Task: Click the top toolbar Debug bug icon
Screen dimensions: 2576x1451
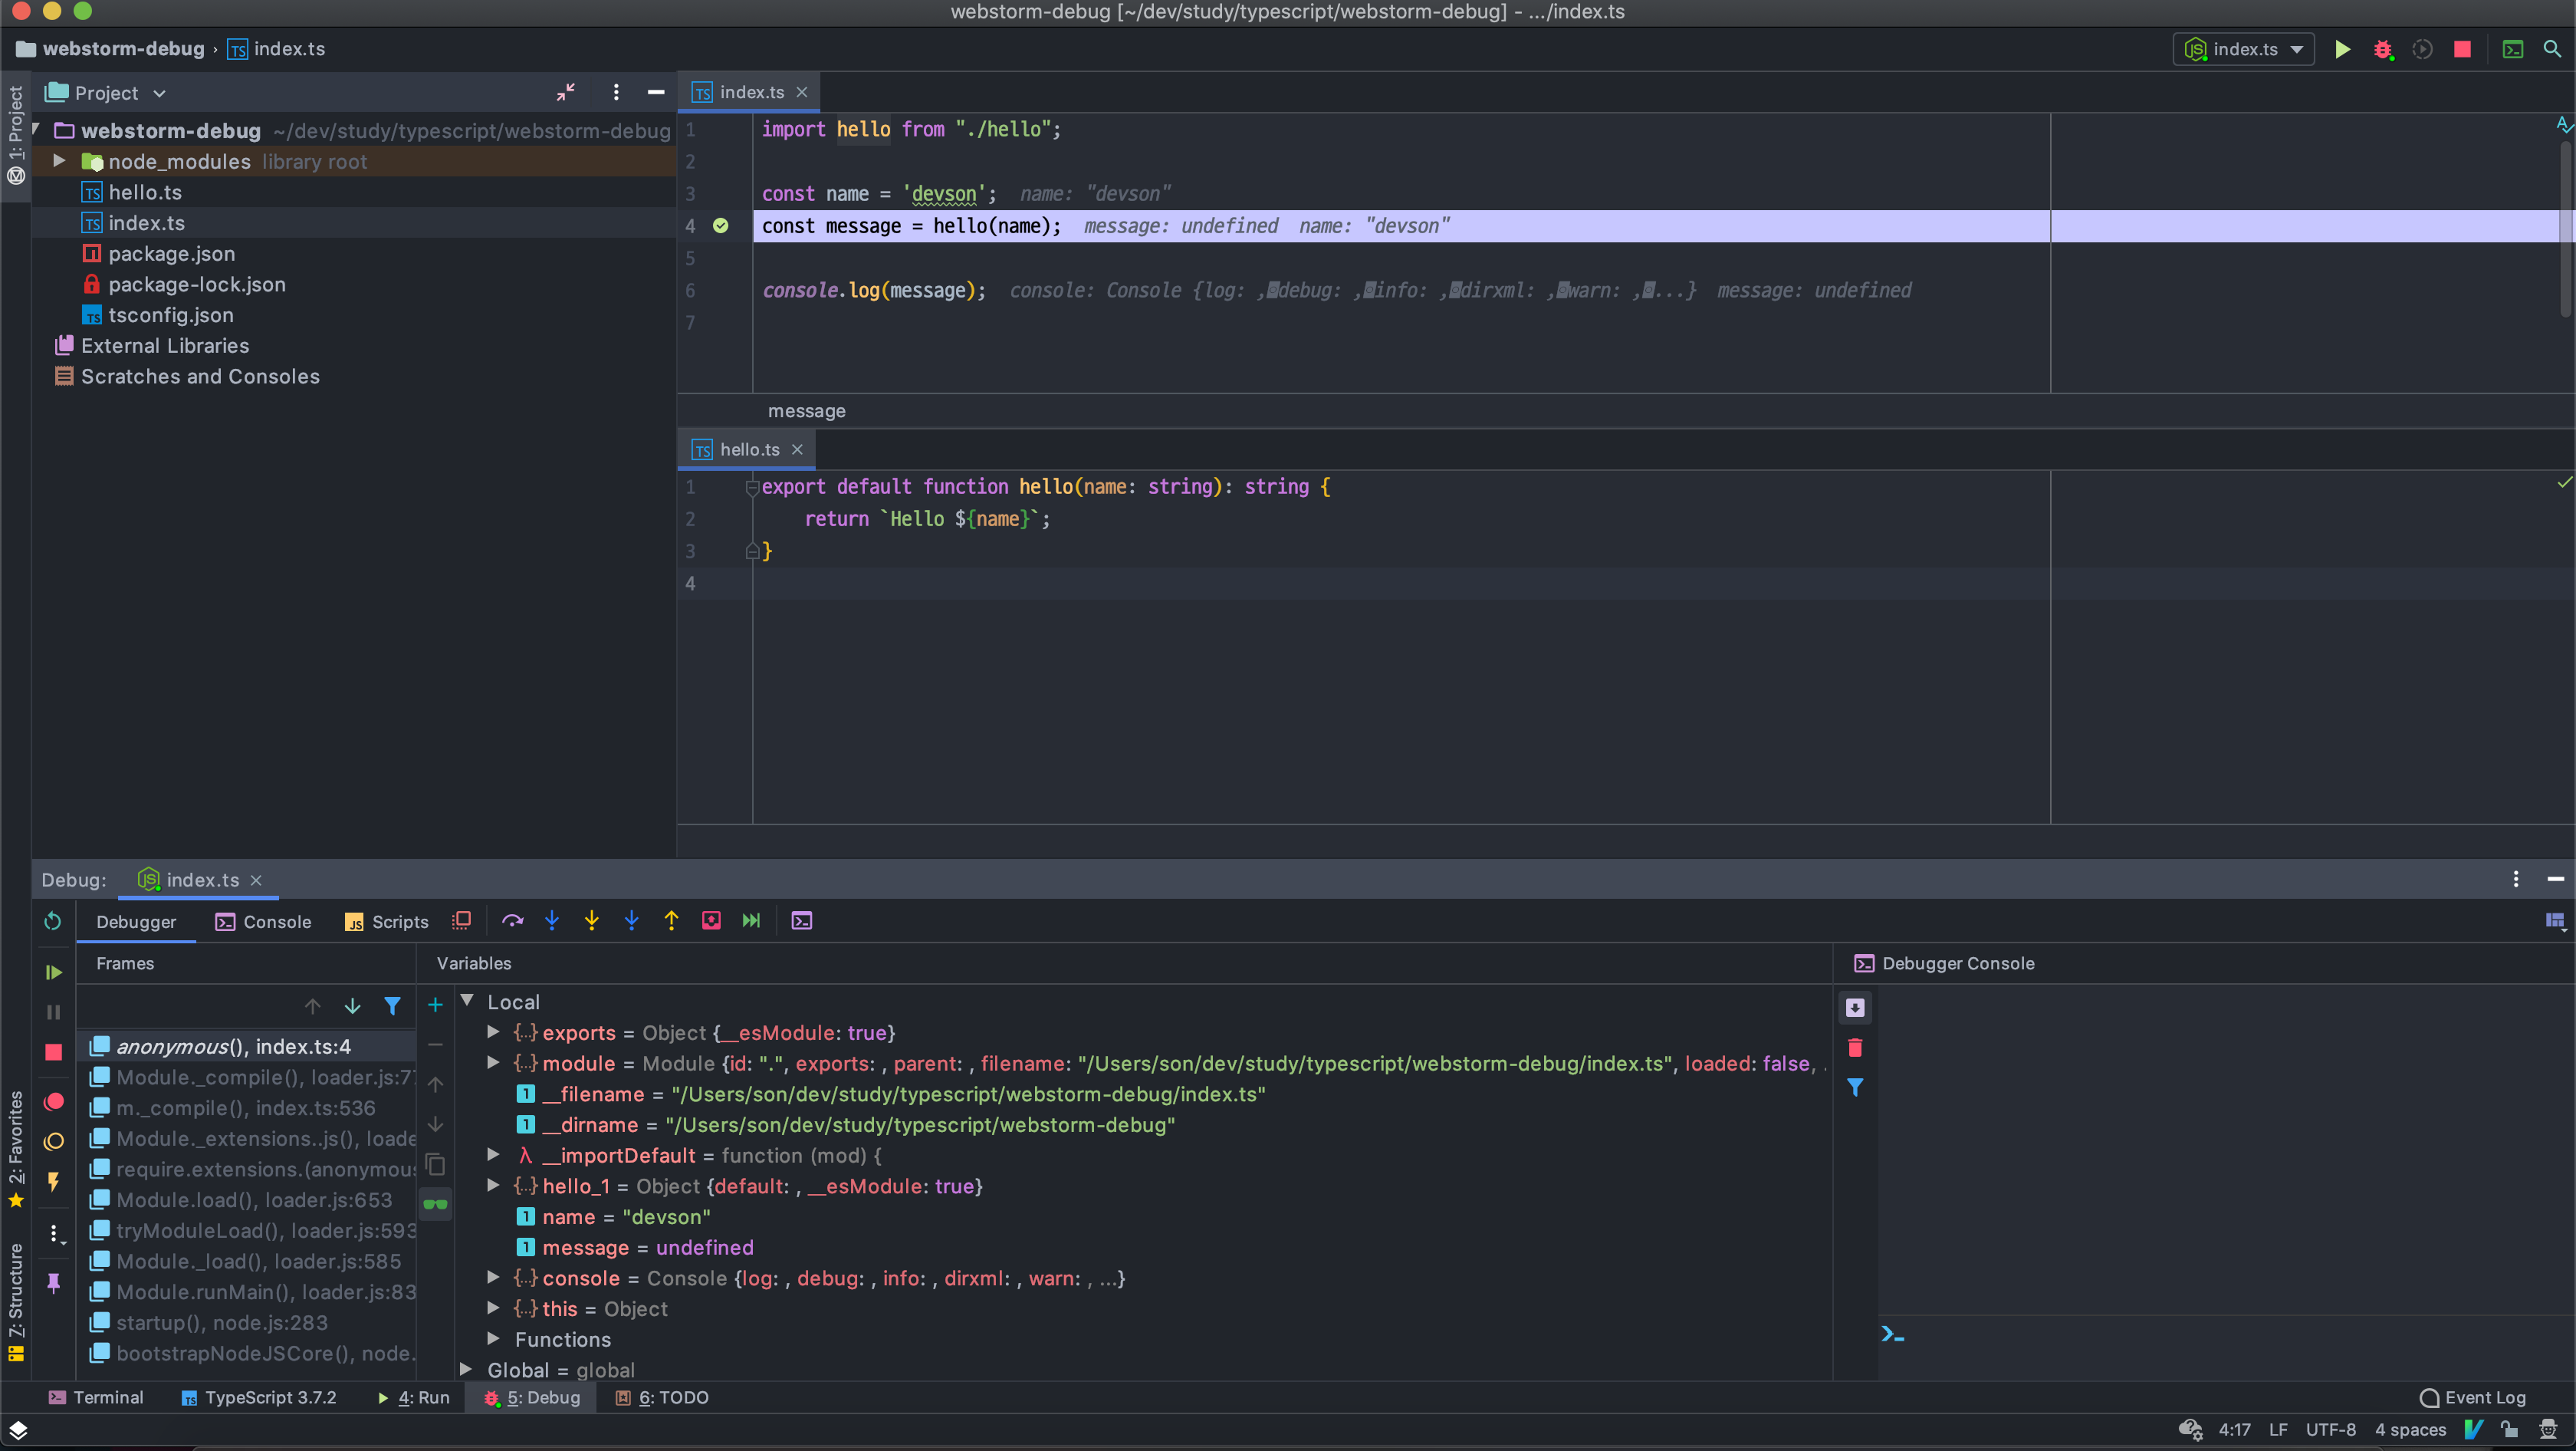Action: [2382, 49]
